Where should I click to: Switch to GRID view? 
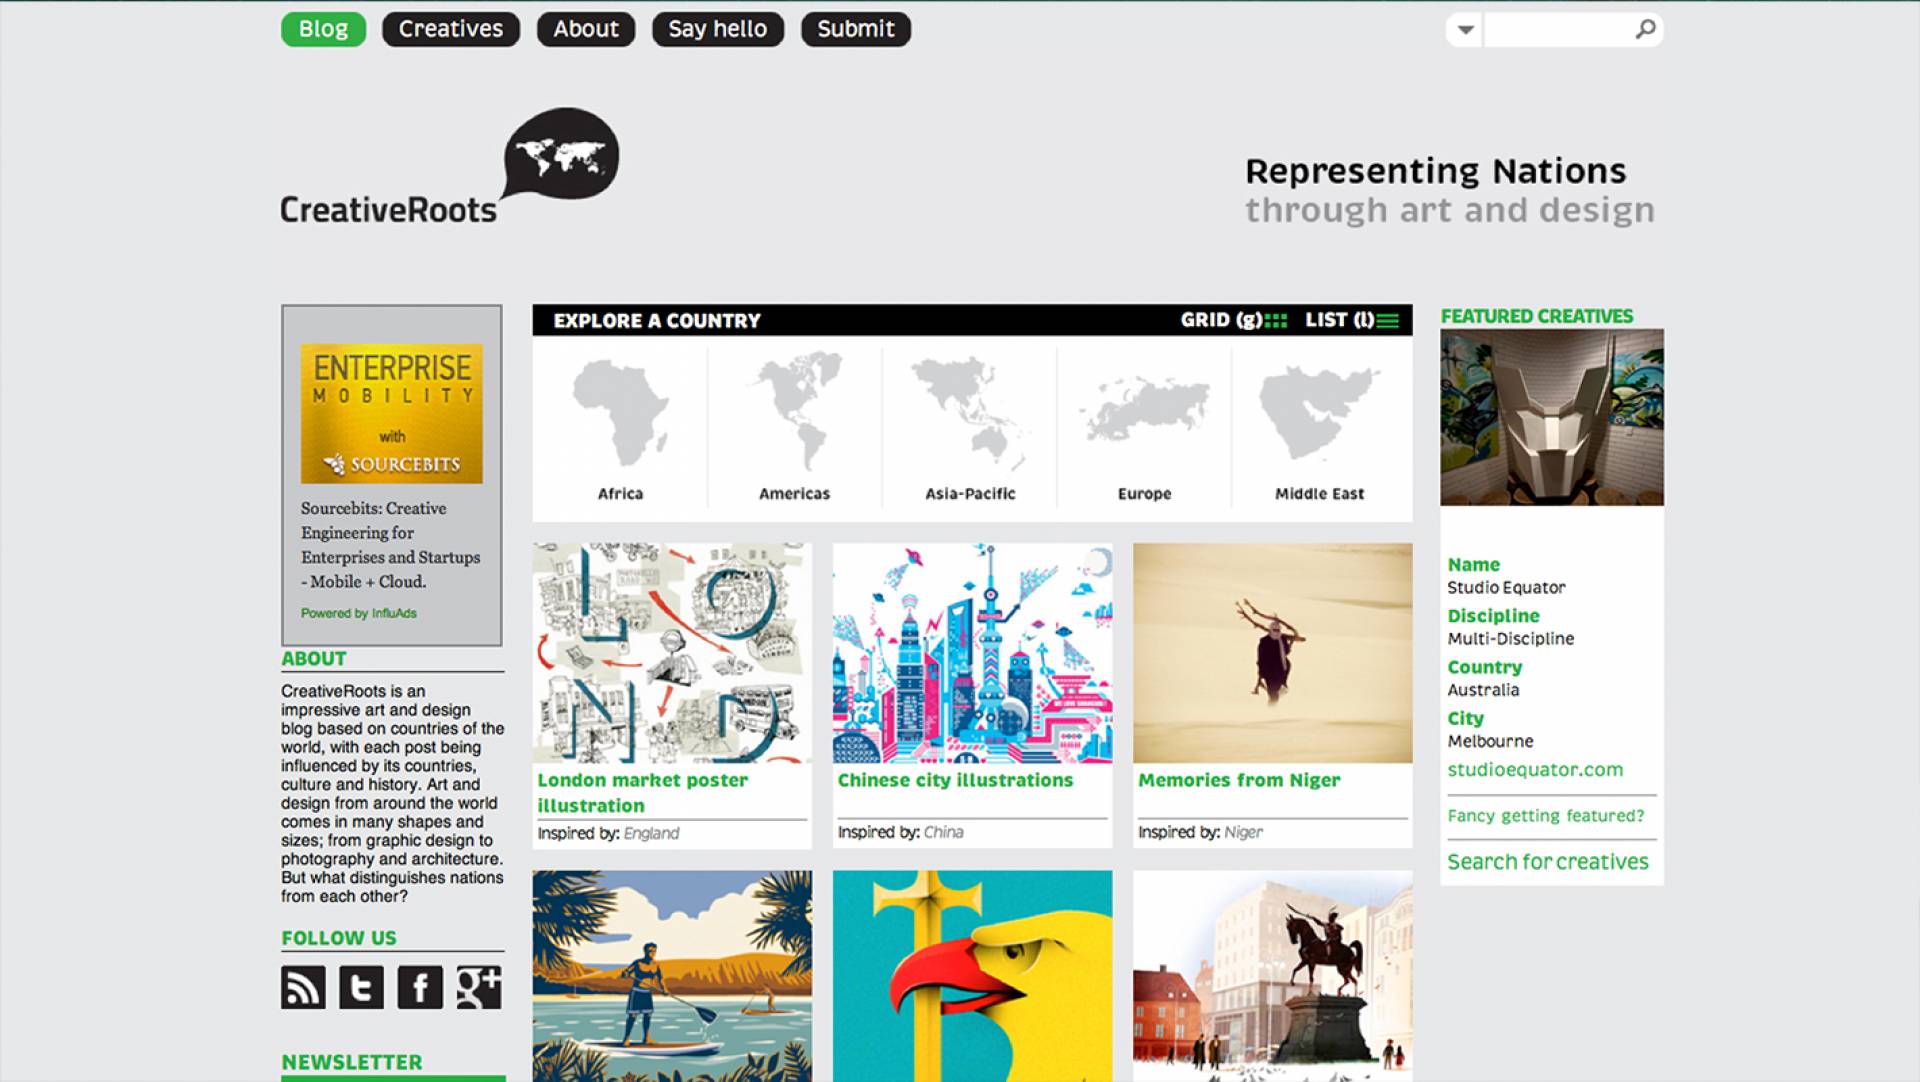pyautogui.click(x=1234, y=320)
